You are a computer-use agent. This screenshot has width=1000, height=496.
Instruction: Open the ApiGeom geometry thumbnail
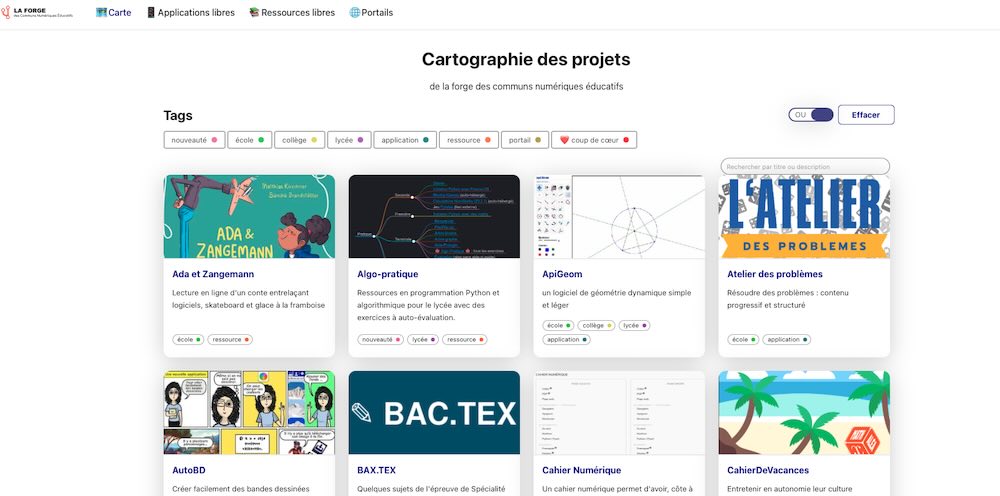[x=619, y=217]
